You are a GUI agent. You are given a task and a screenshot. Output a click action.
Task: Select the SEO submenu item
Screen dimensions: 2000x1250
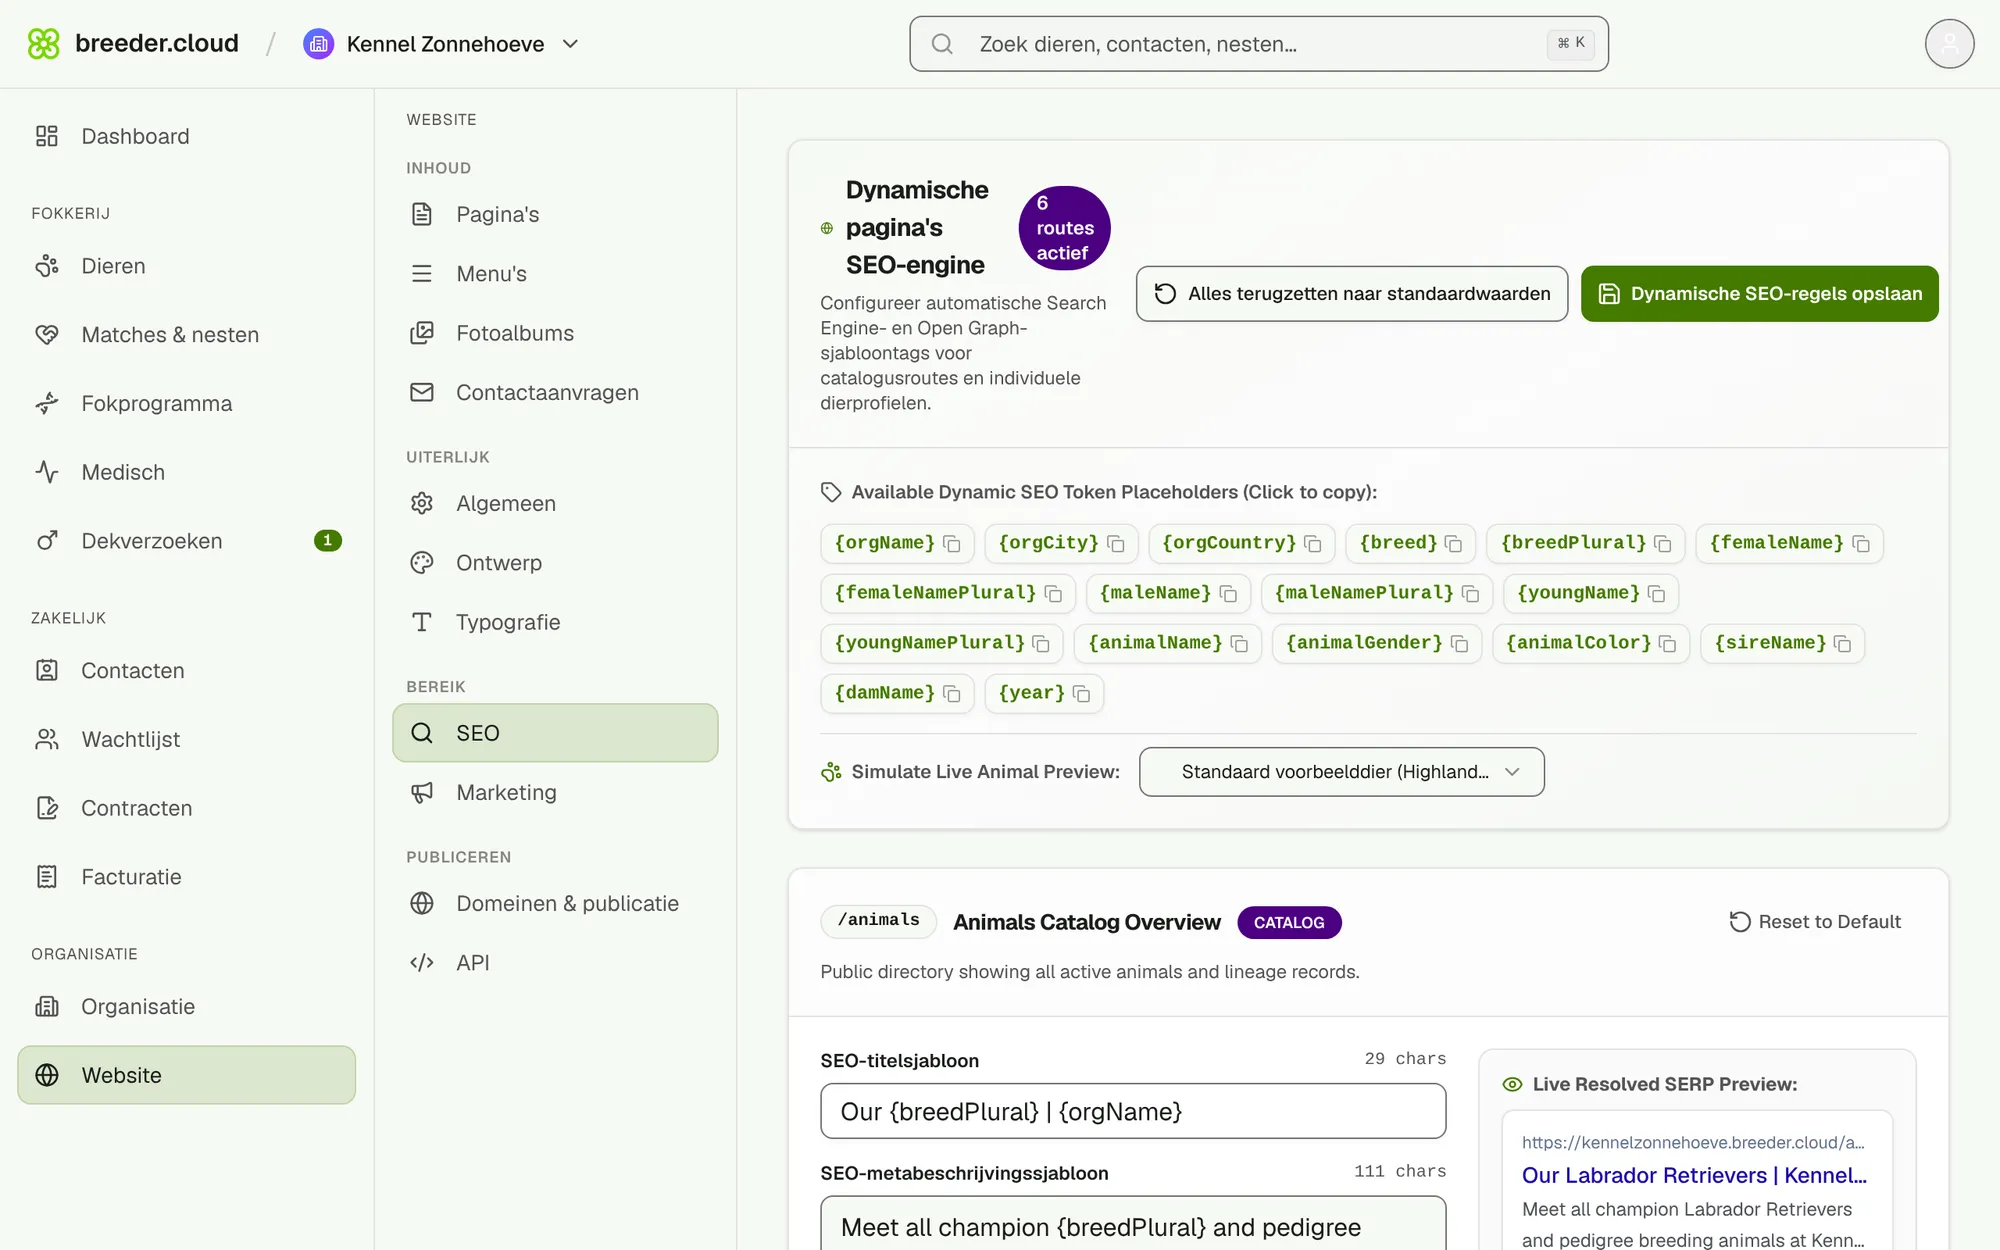(555, 733)
